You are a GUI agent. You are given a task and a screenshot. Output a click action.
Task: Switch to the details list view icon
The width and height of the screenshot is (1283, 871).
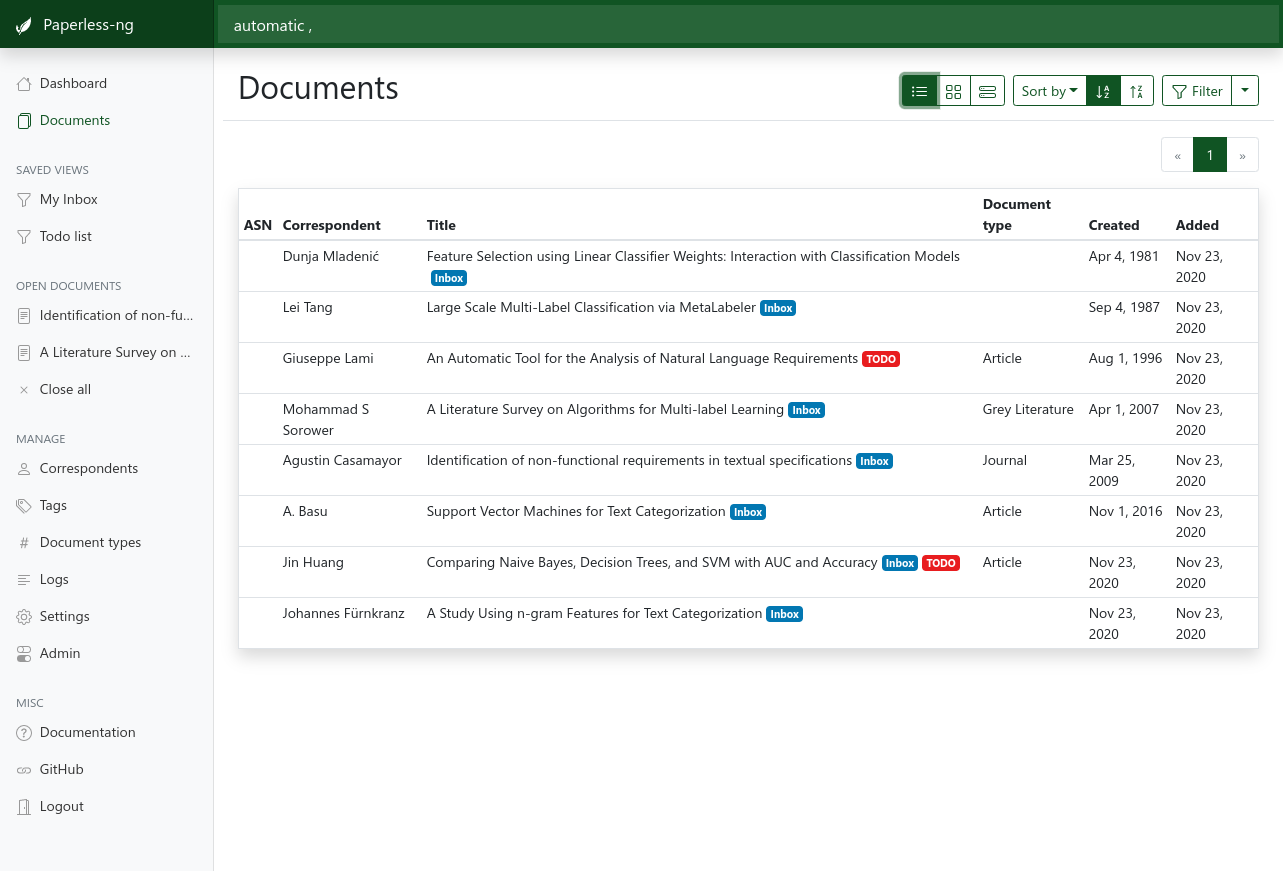(919, 91)
